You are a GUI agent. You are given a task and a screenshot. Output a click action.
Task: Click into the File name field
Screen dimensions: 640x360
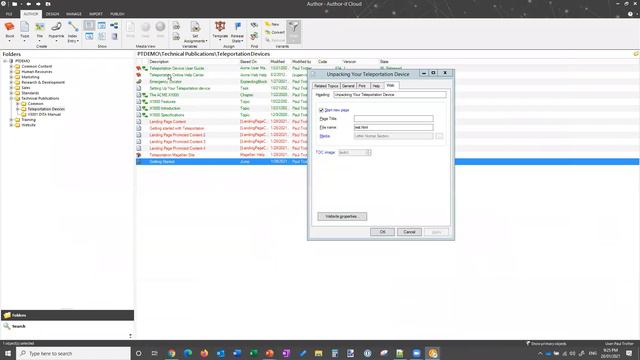point(393,127)
